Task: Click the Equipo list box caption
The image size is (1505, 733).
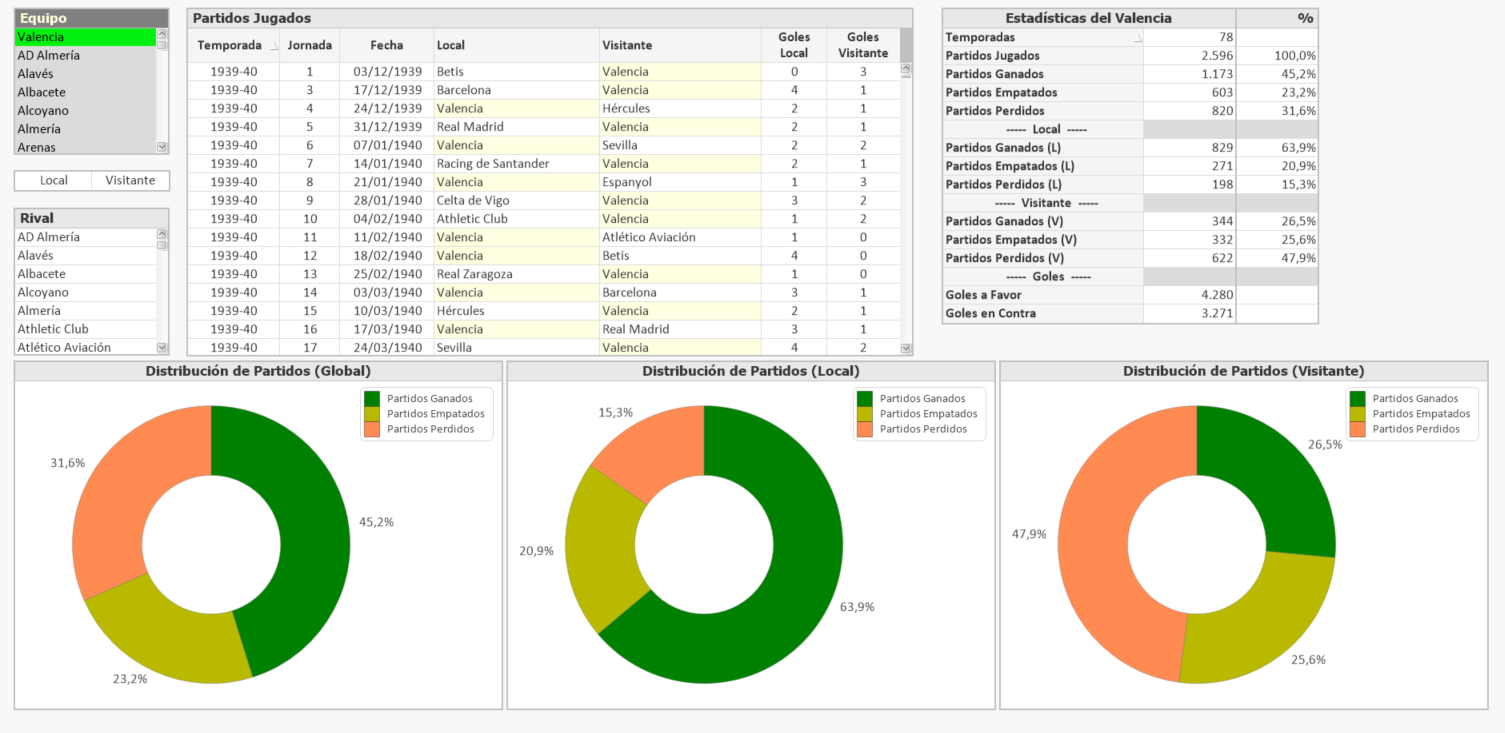Action: point(91,18)
